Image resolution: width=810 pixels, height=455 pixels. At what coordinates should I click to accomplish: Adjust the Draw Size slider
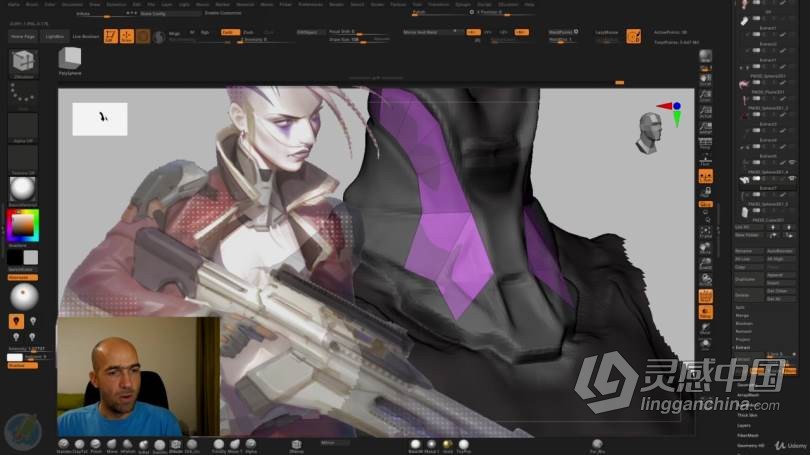359,39
